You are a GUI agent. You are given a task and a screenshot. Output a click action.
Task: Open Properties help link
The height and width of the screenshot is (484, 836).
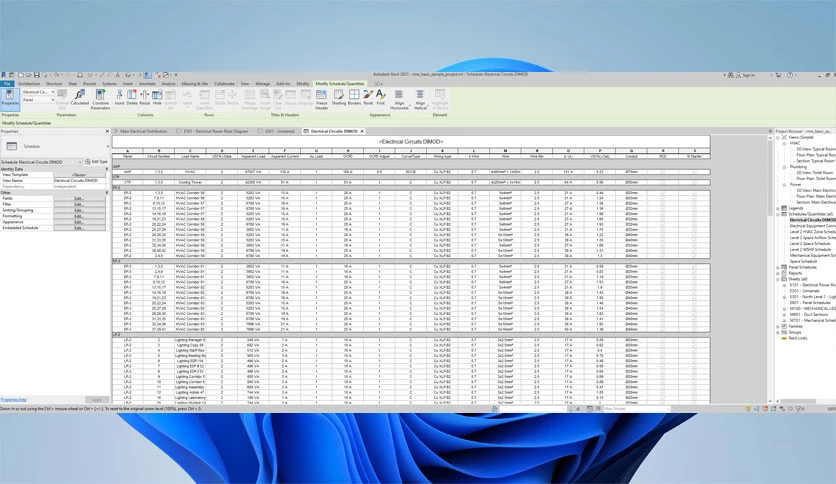click(13, 399)
